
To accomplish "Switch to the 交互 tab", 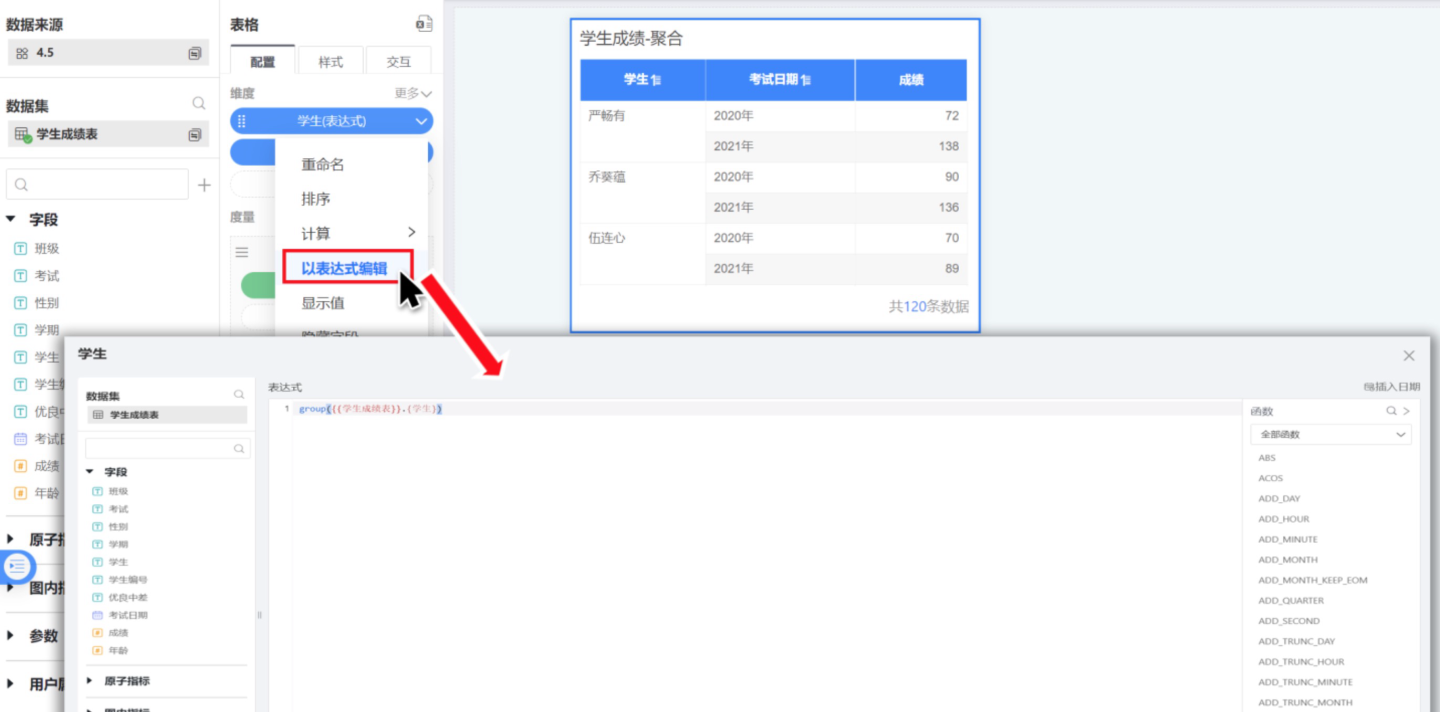I will click(x=398, y=62).
